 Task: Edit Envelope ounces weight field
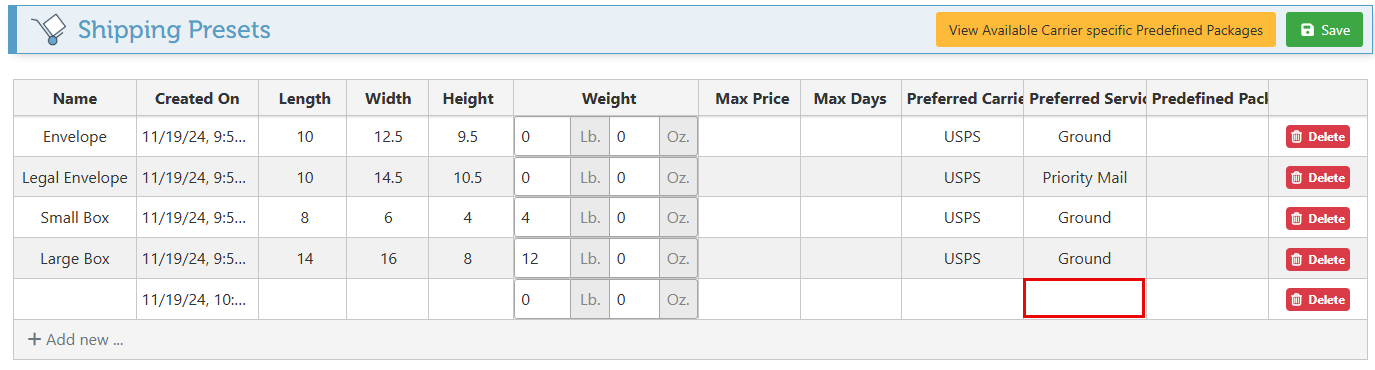(x=635, y=137)
